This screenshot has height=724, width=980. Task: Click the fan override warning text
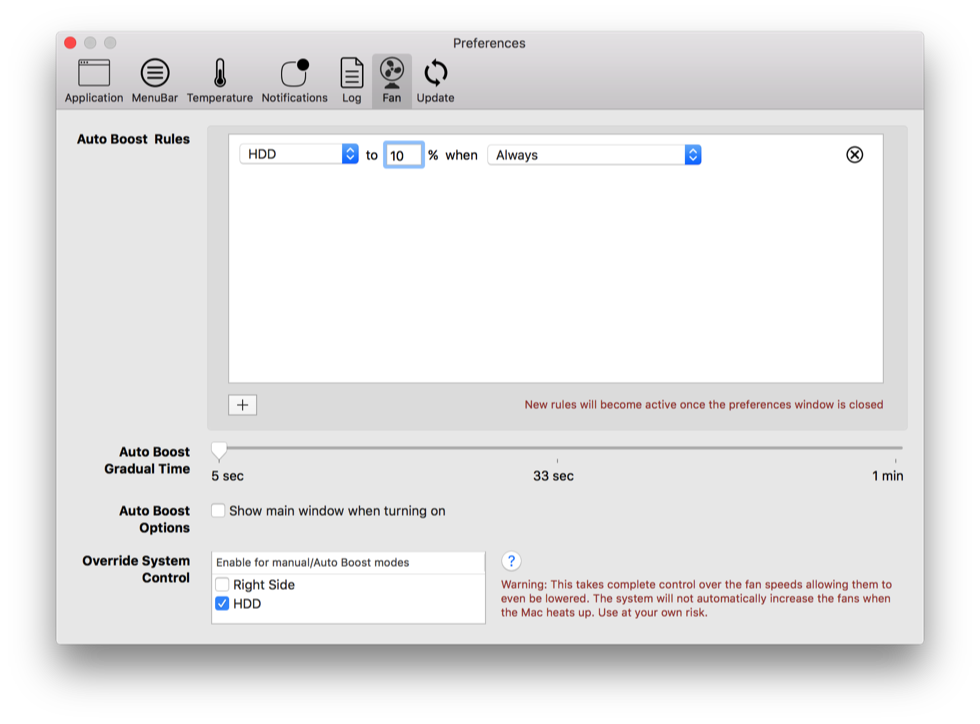click(696, 598)
